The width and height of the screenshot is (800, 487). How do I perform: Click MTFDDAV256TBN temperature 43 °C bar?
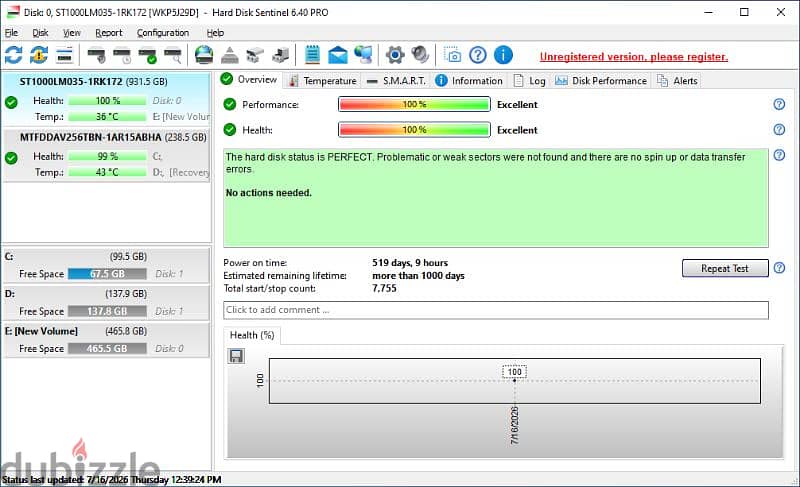click(x=107, y=172)
